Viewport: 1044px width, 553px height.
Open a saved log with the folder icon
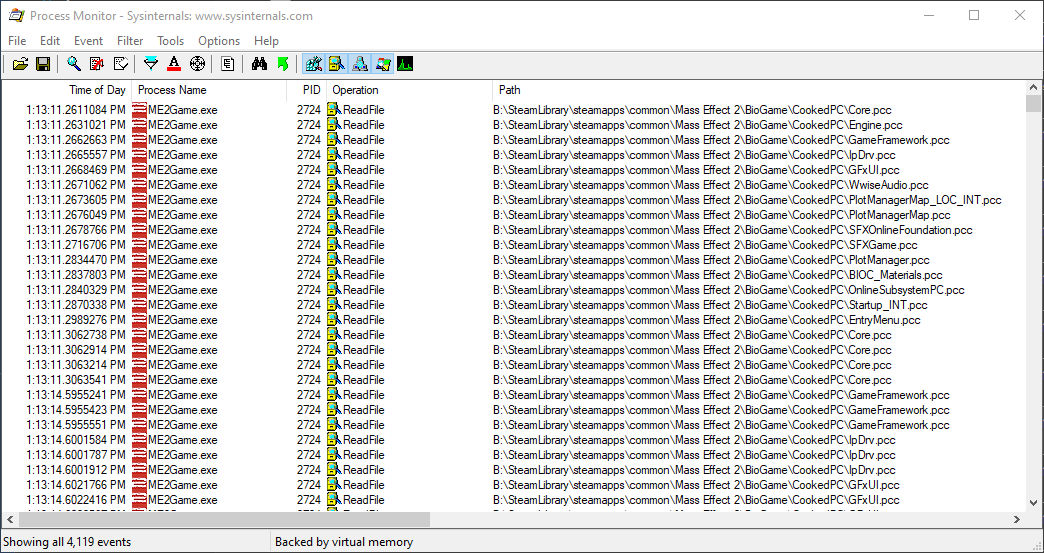click(20, 64)
